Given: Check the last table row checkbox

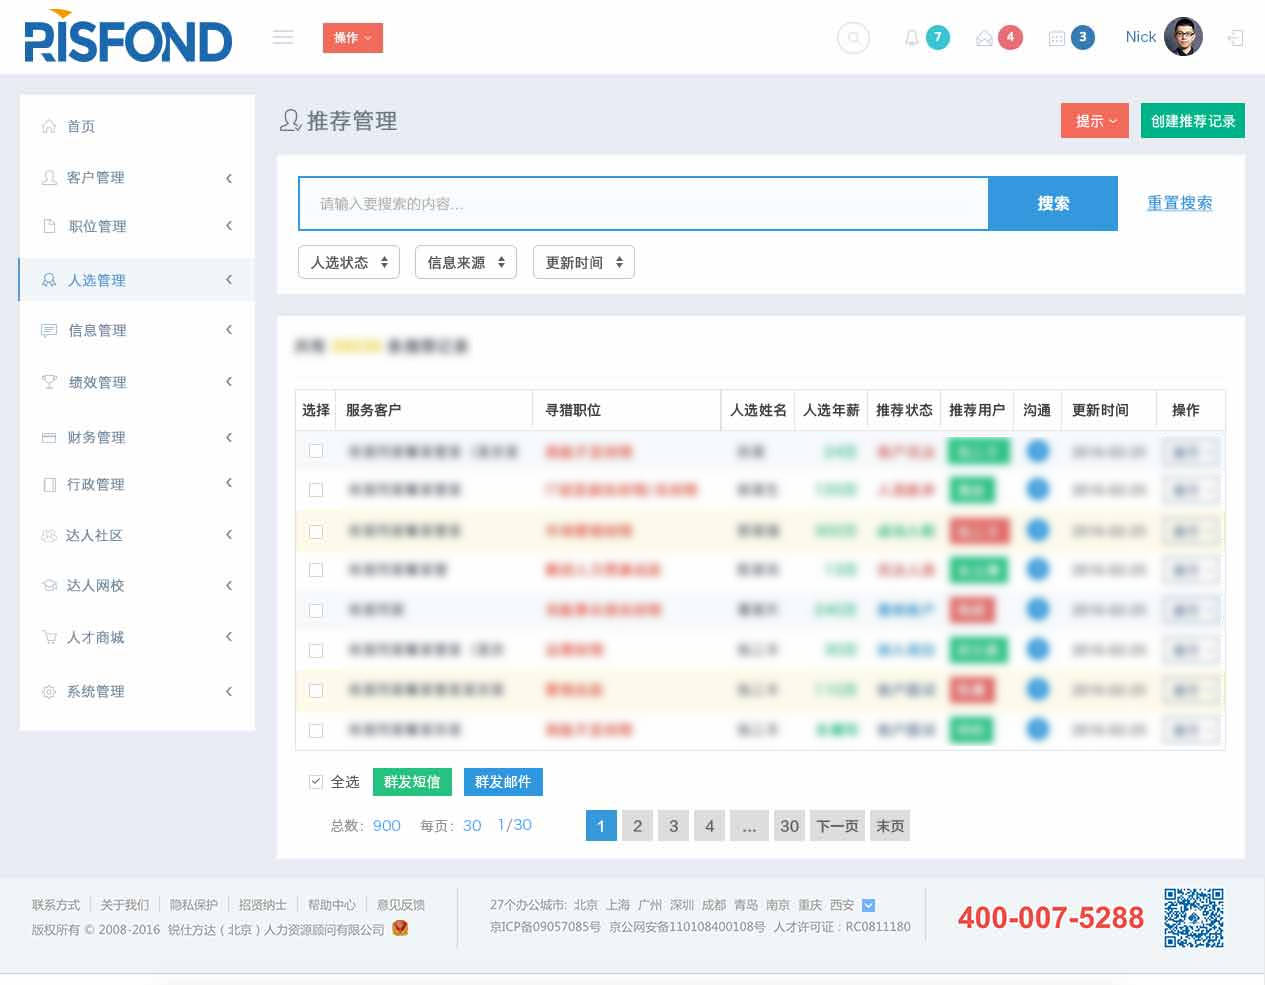Looking at the screenshot, I should (x=316, y=731).
